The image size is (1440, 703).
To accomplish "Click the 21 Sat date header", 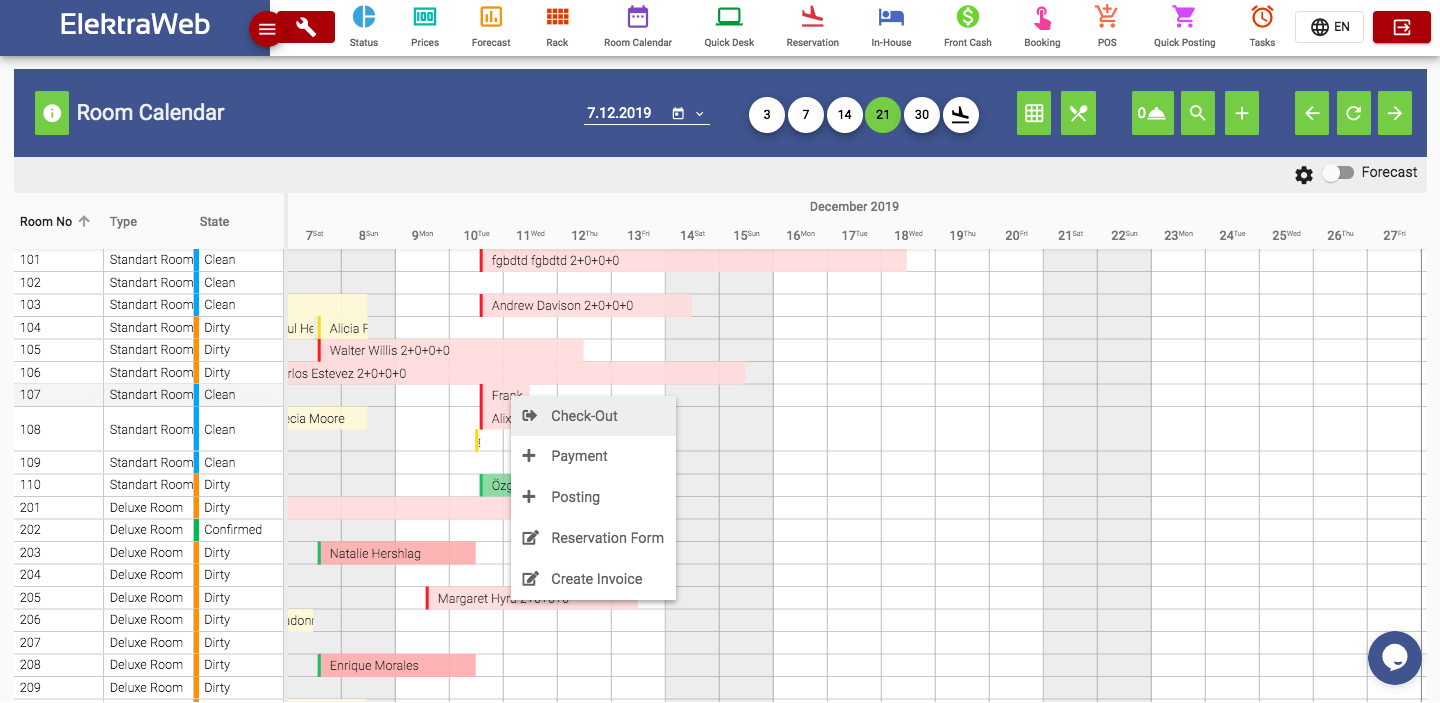I will coord(1070,235).
